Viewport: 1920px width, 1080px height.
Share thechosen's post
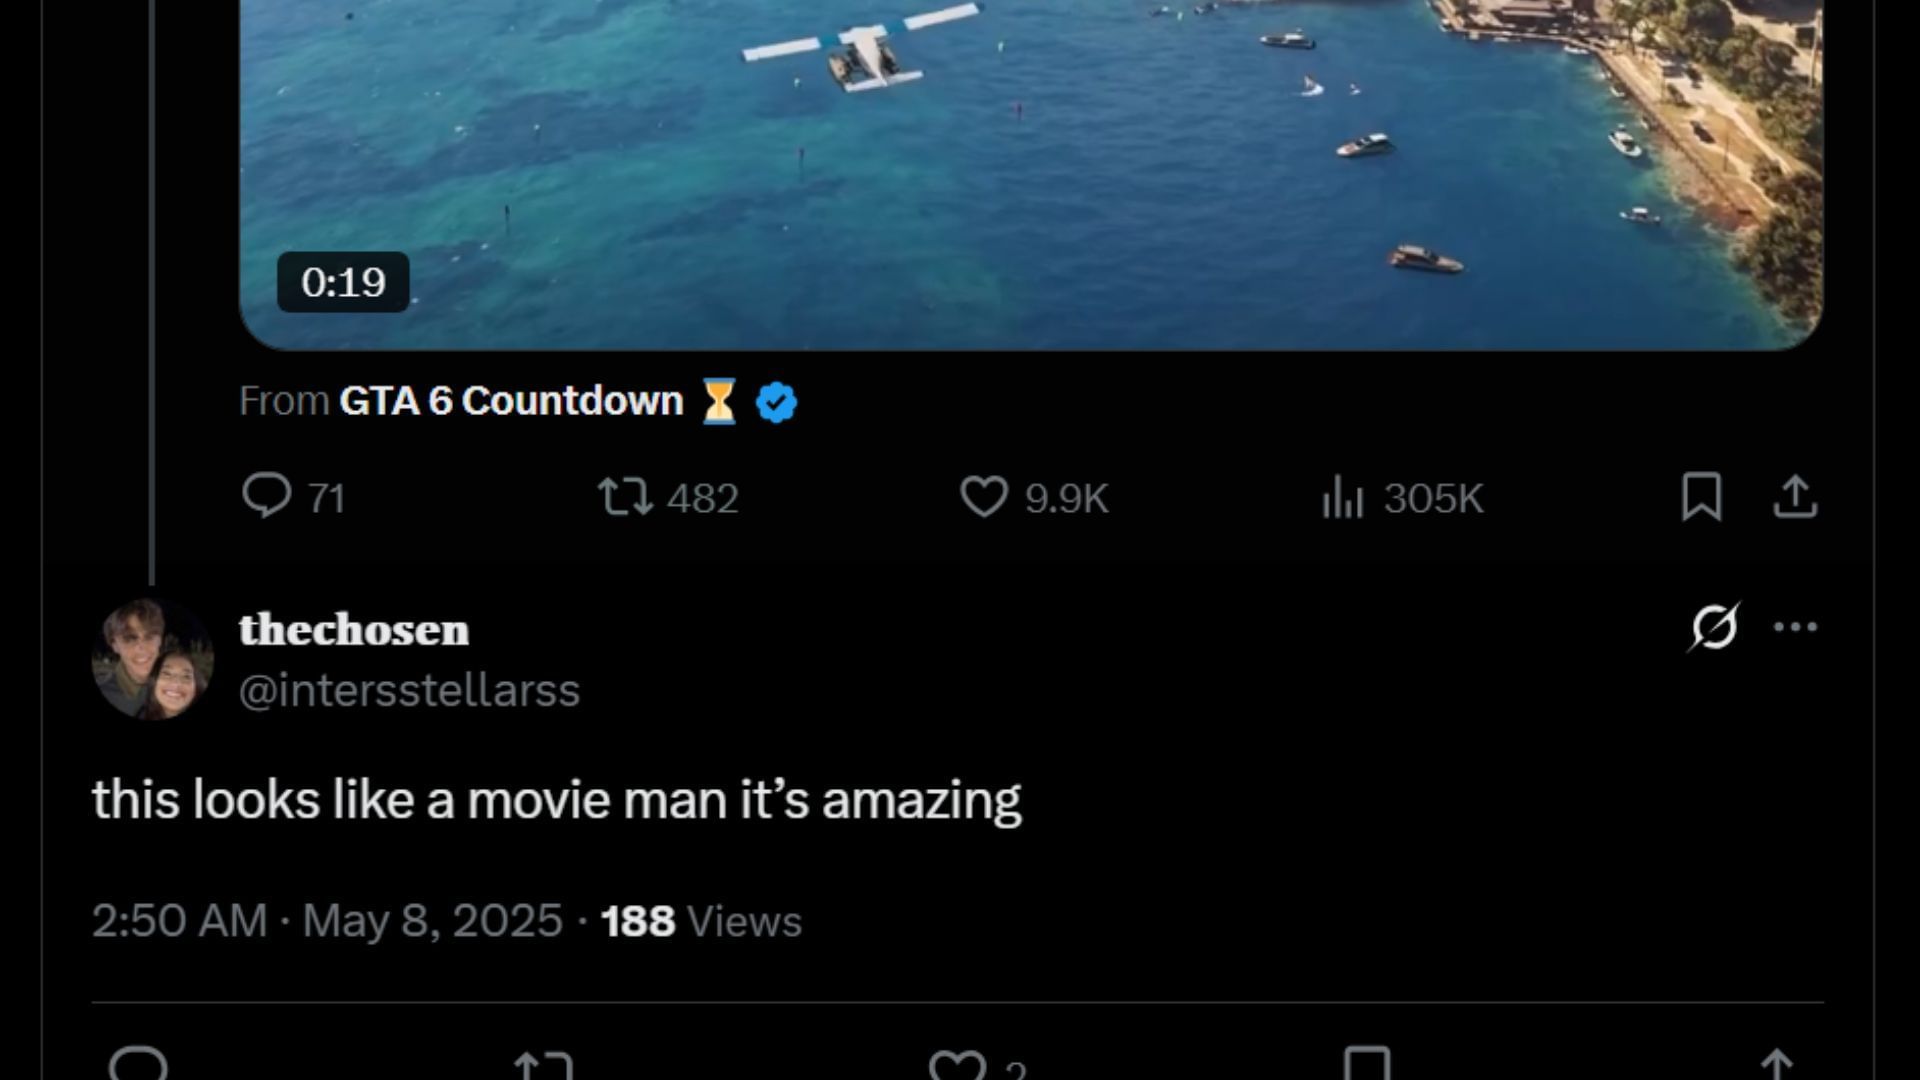[x=1776, y=1066]
